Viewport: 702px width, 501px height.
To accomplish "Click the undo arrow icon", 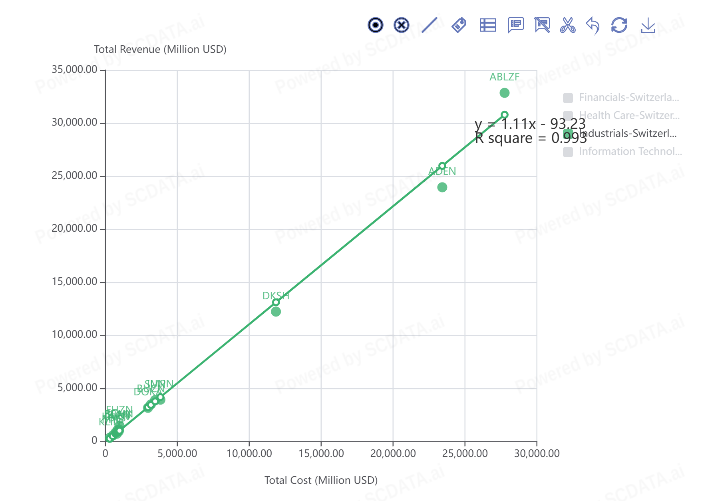I will (593, 25).
